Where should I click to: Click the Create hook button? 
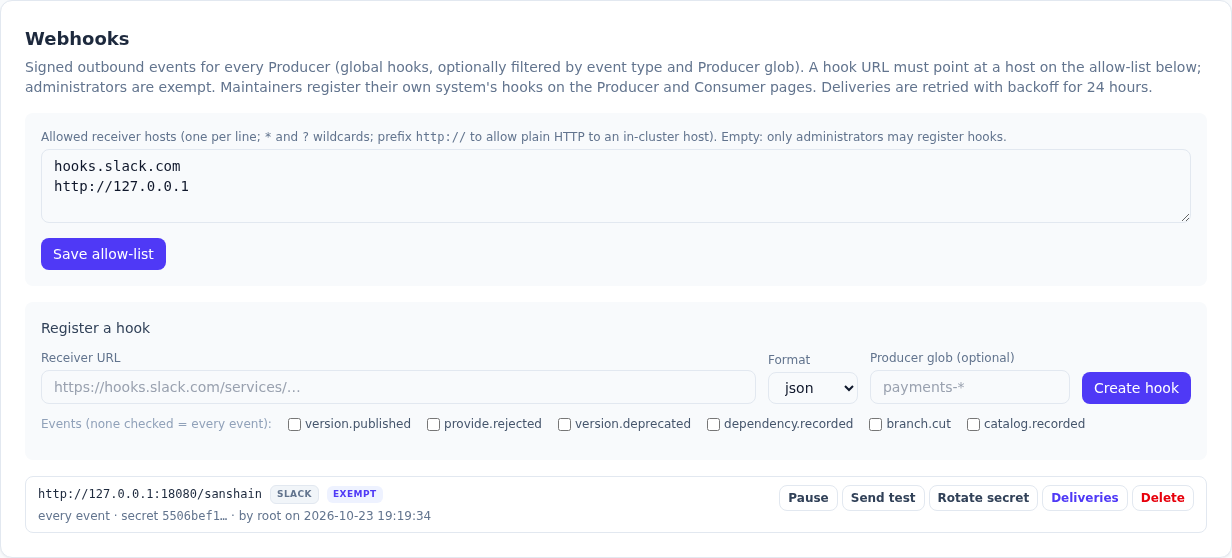click(1136, 388)
